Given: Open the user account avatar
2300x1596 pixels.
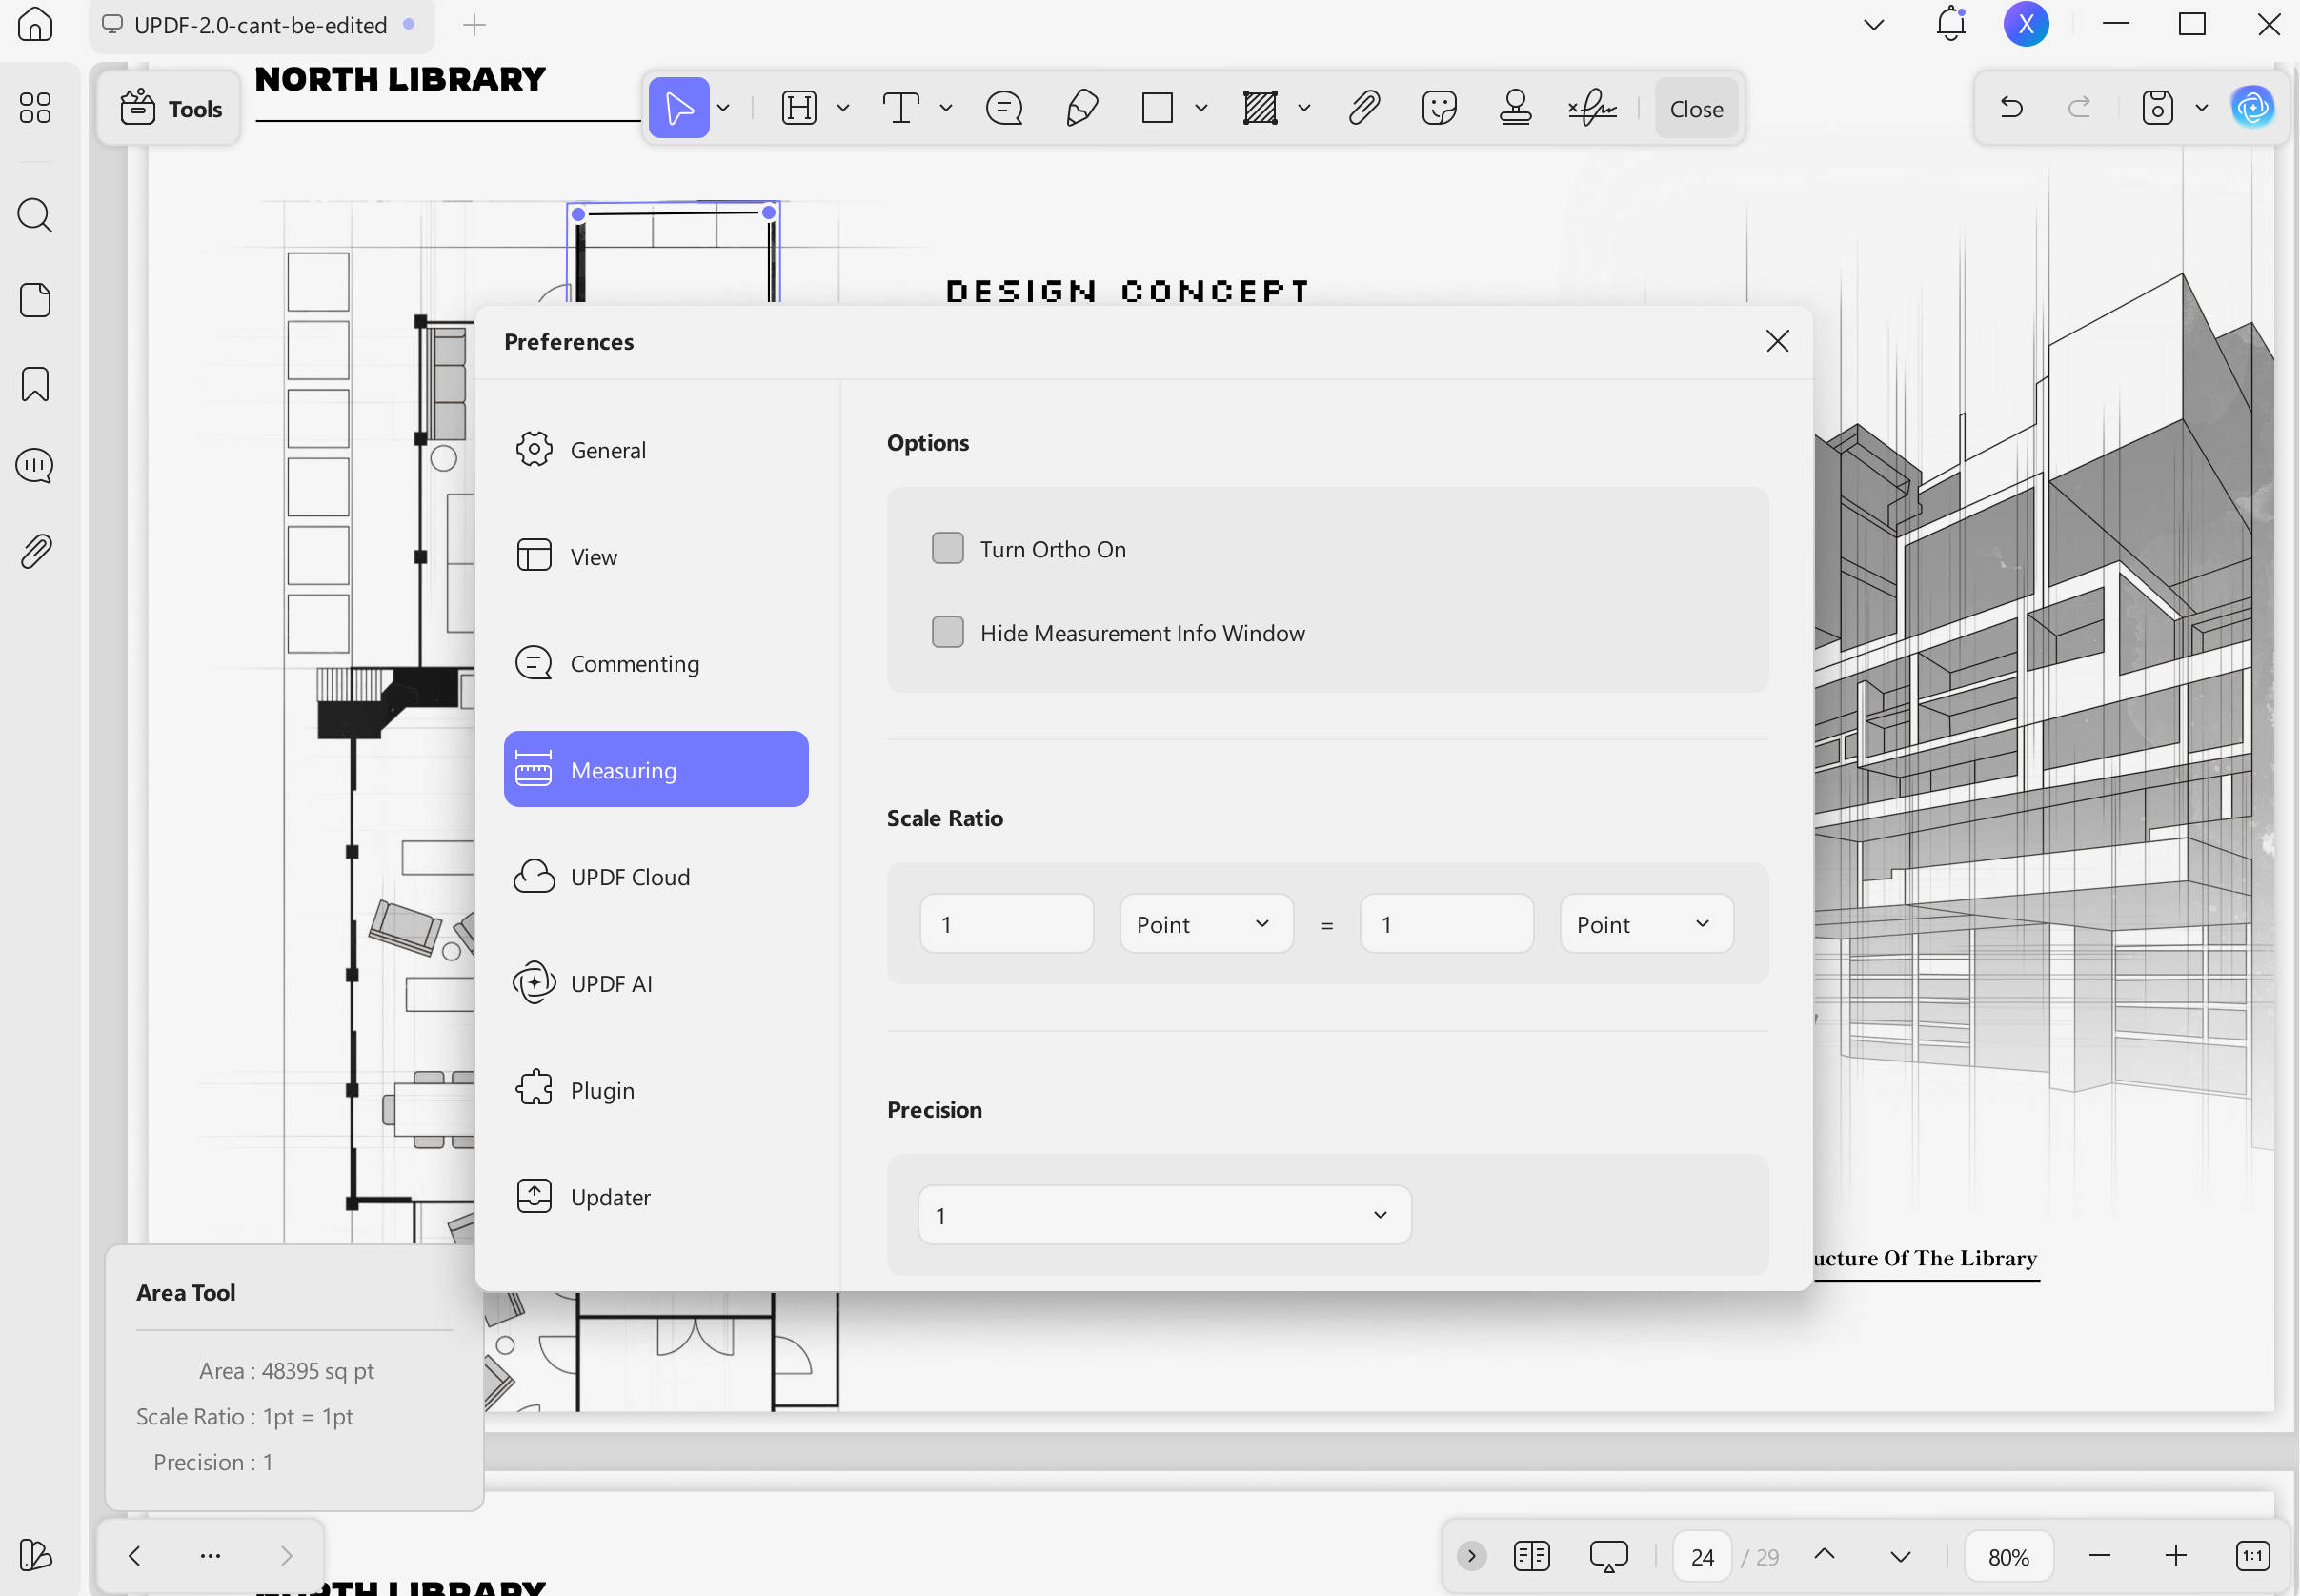Looking at the screenshot, I should 2026,24.
